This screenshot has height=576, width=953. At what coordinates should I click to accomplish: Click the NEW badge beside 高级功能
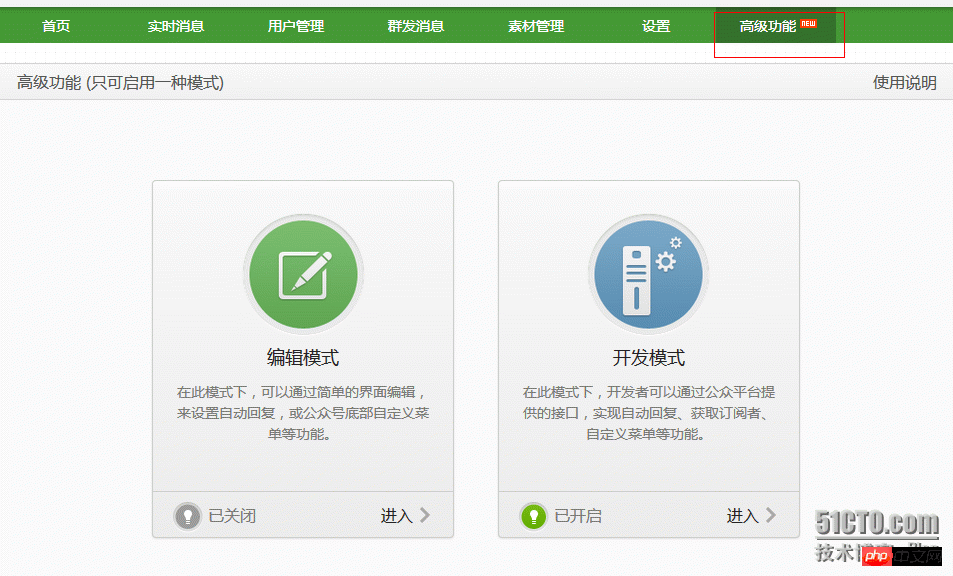808,23
